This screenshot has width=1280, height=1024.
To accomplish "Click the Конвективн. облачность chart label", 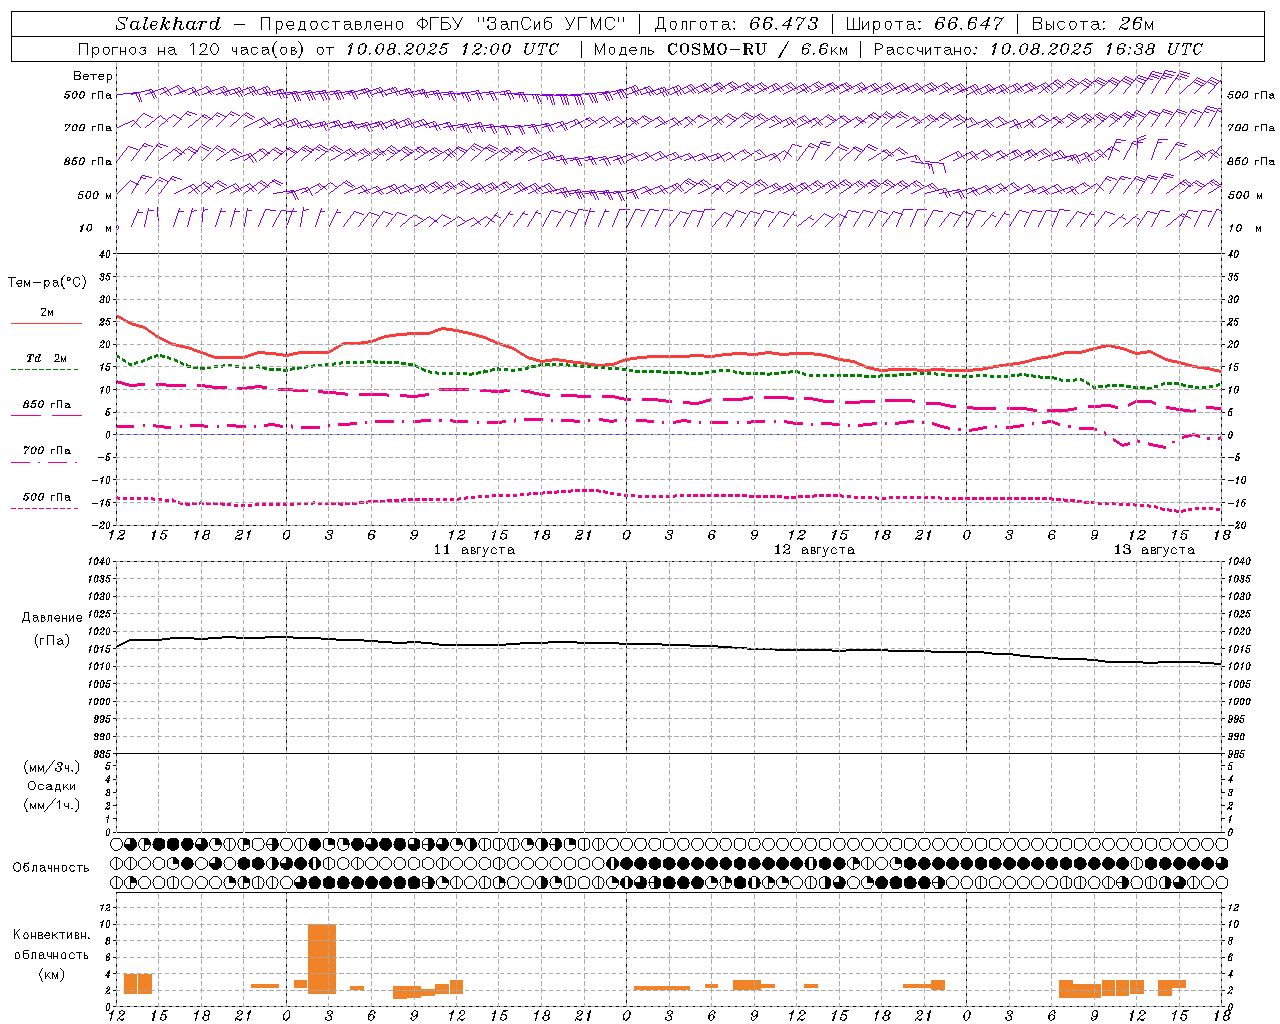I will [x=51, y=945].
